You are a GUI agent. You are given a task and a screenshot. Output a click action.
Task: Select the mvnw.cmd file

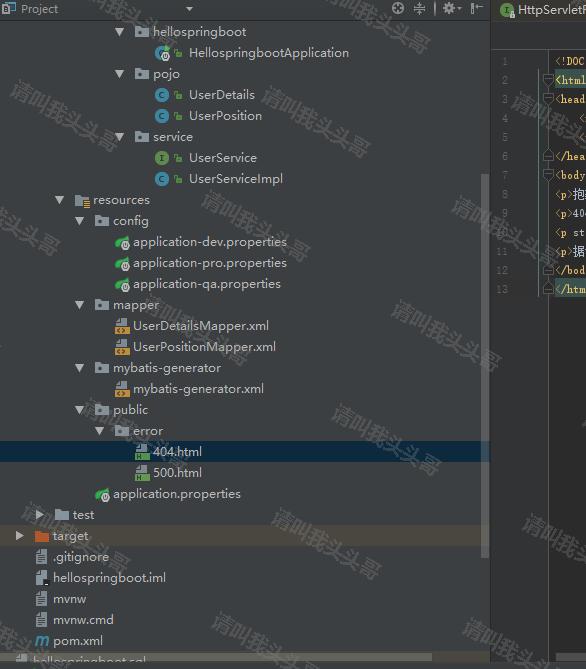83,620
